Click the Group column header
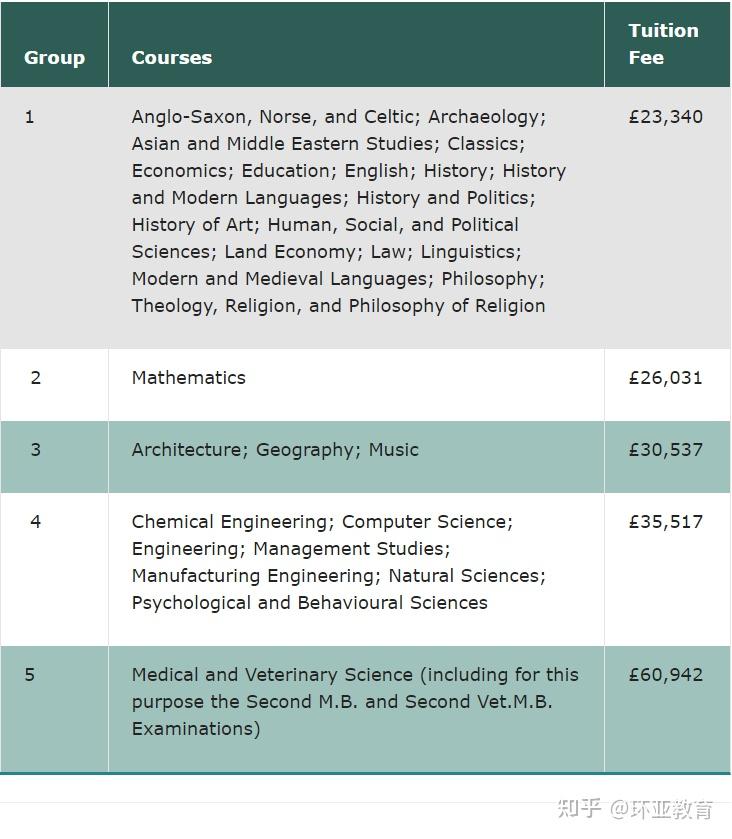 (54, 58)
